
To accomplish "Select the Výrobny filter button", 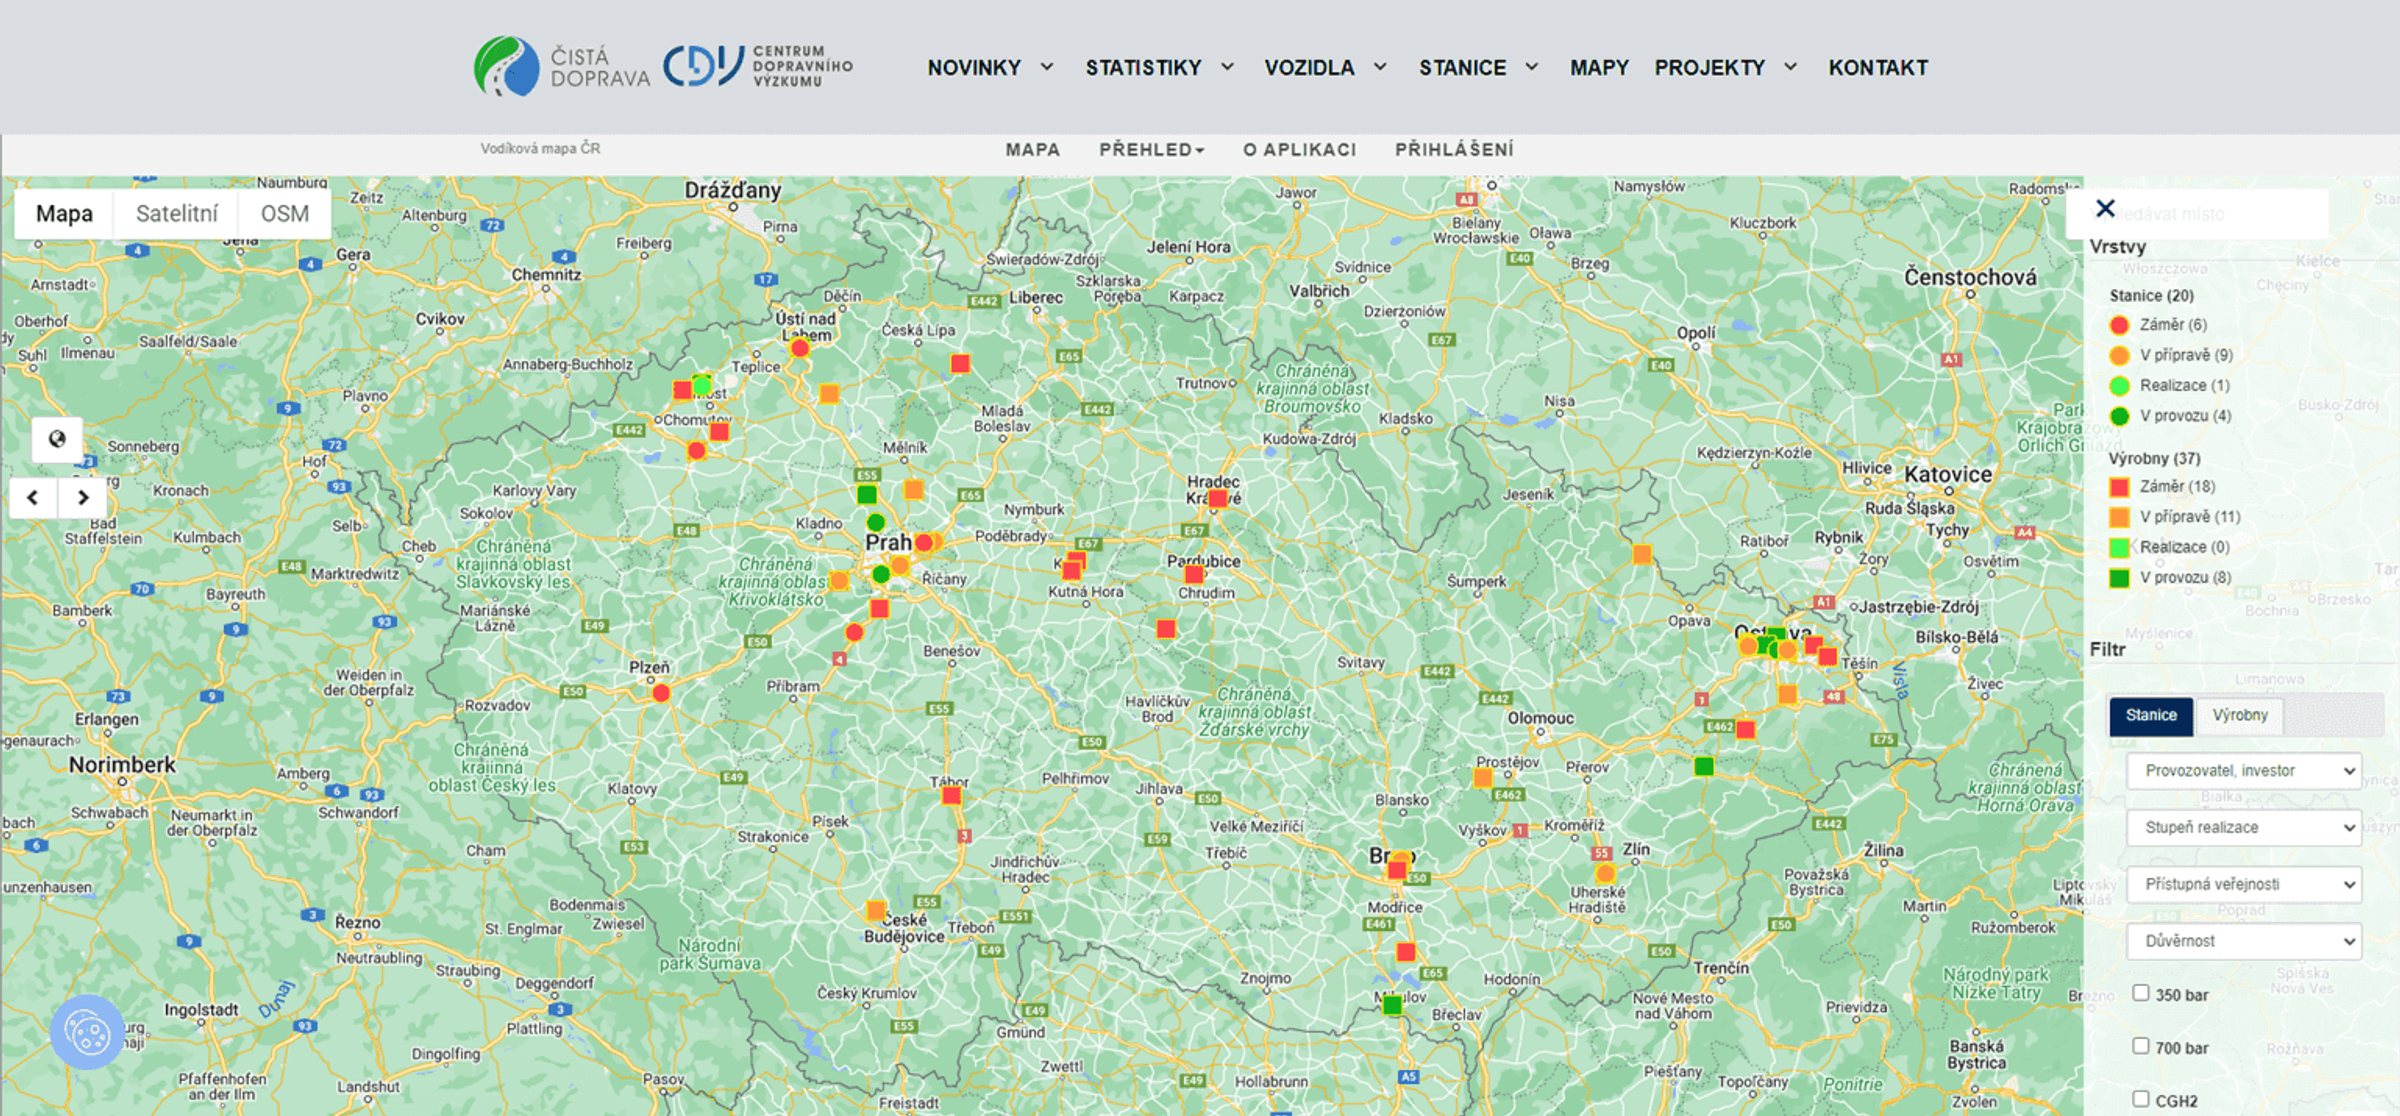I will (x=2240, y=716).
